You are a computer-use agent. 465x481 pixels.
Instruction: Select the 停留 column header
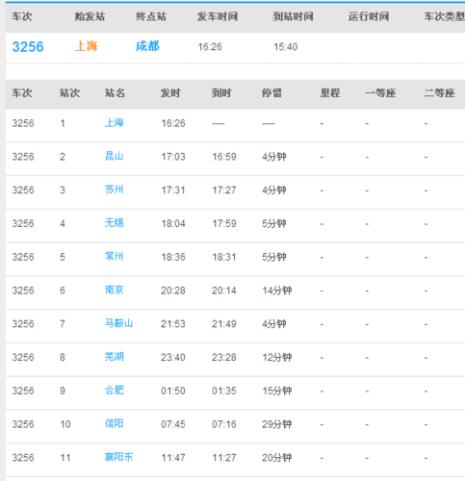[272, 93]
